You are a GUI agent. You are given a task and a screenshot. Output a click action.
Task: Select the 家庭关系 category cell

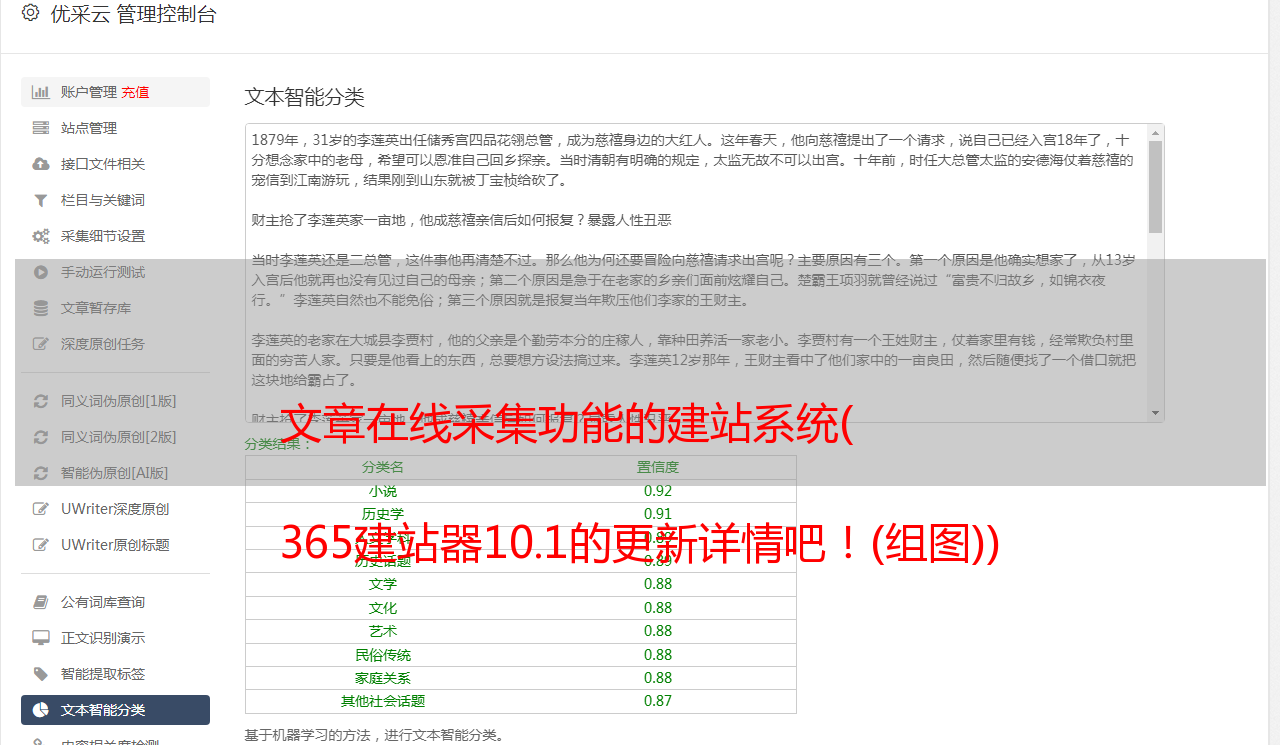click(383, 678)
